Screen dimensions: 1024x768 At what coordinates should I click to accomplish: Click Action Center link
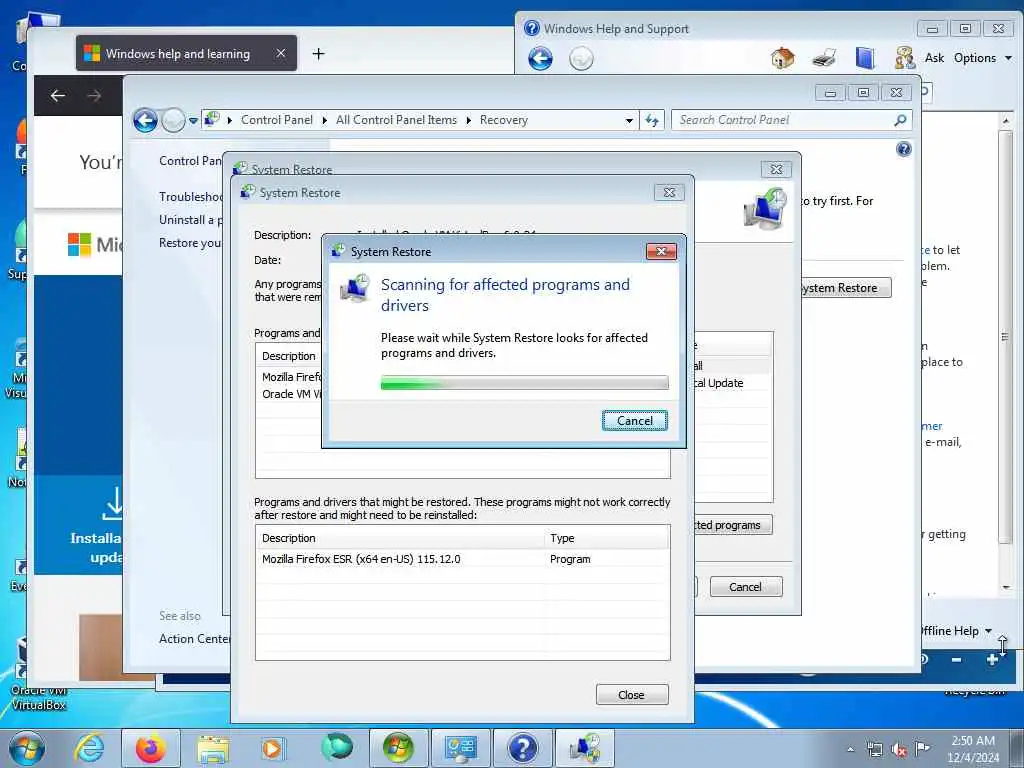coord(194,639)
